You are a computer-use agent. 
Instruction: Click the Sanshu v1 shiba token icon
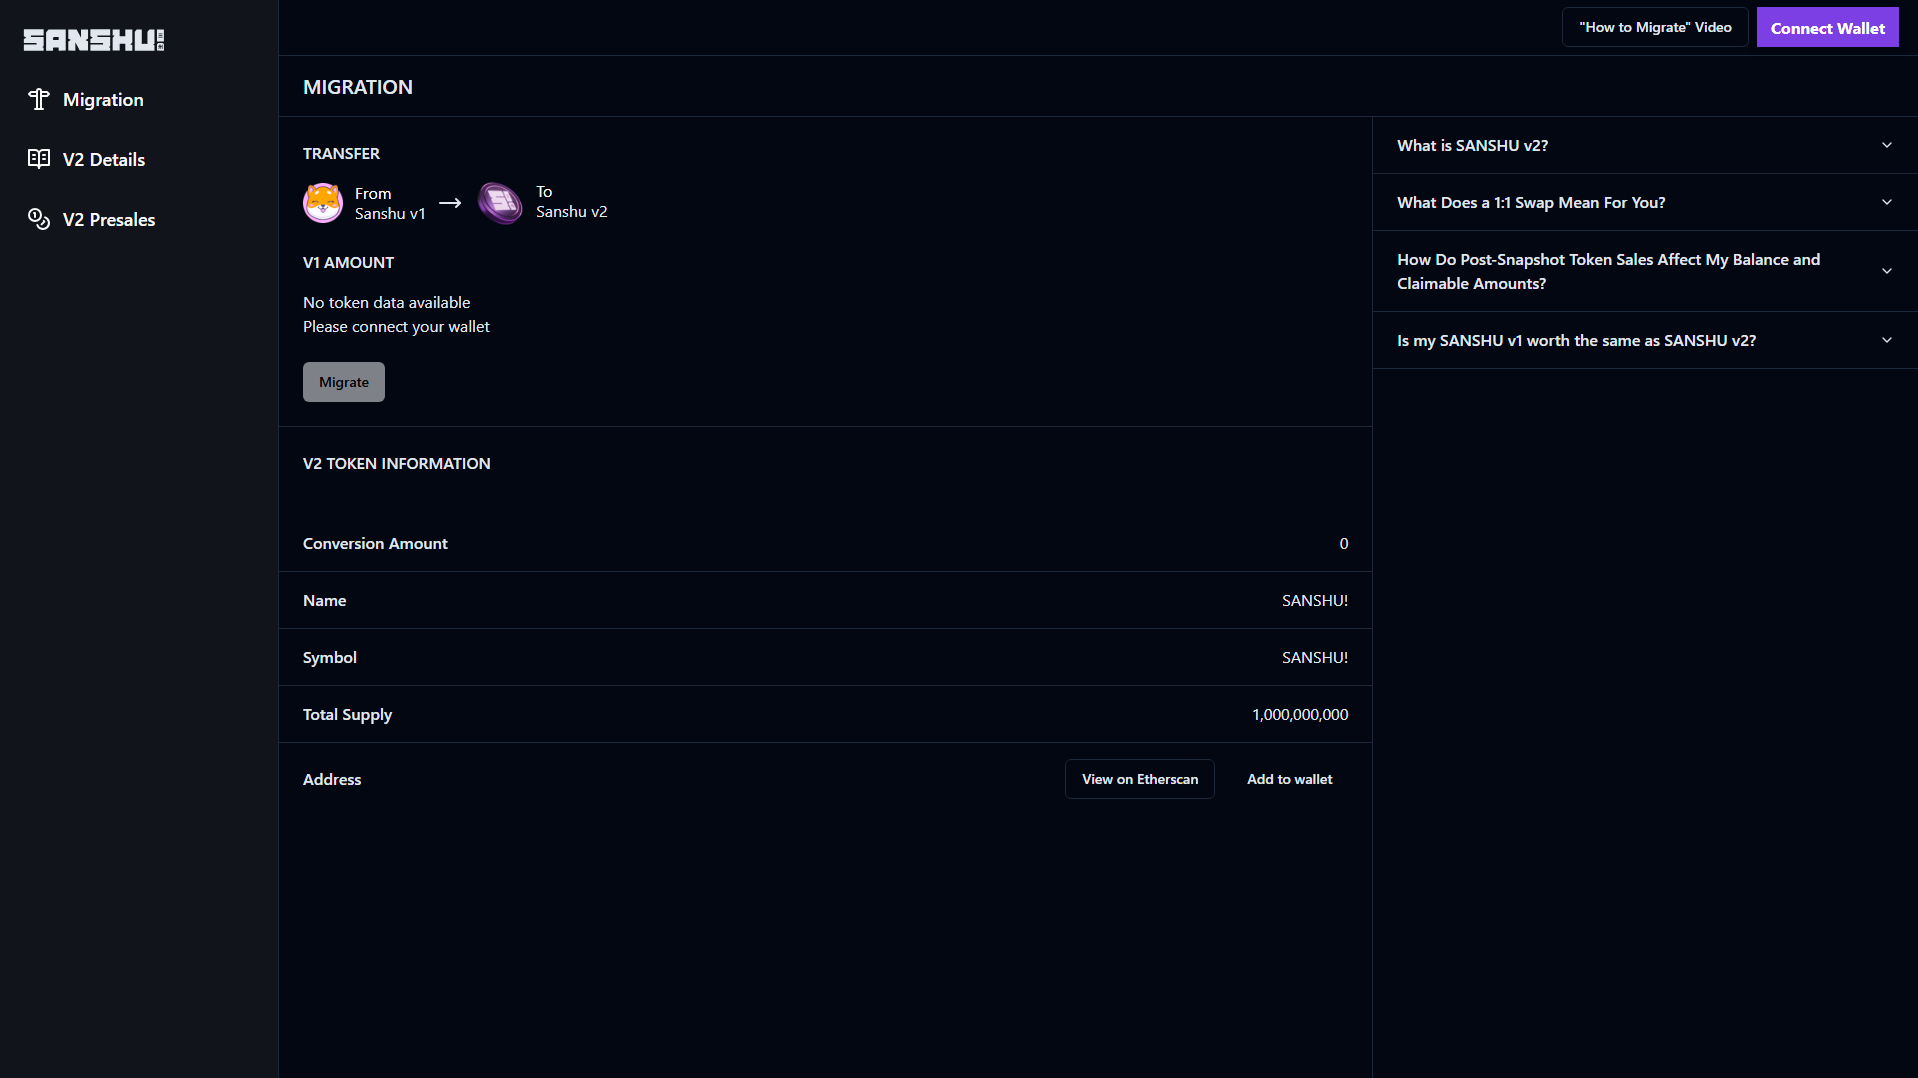323,203
